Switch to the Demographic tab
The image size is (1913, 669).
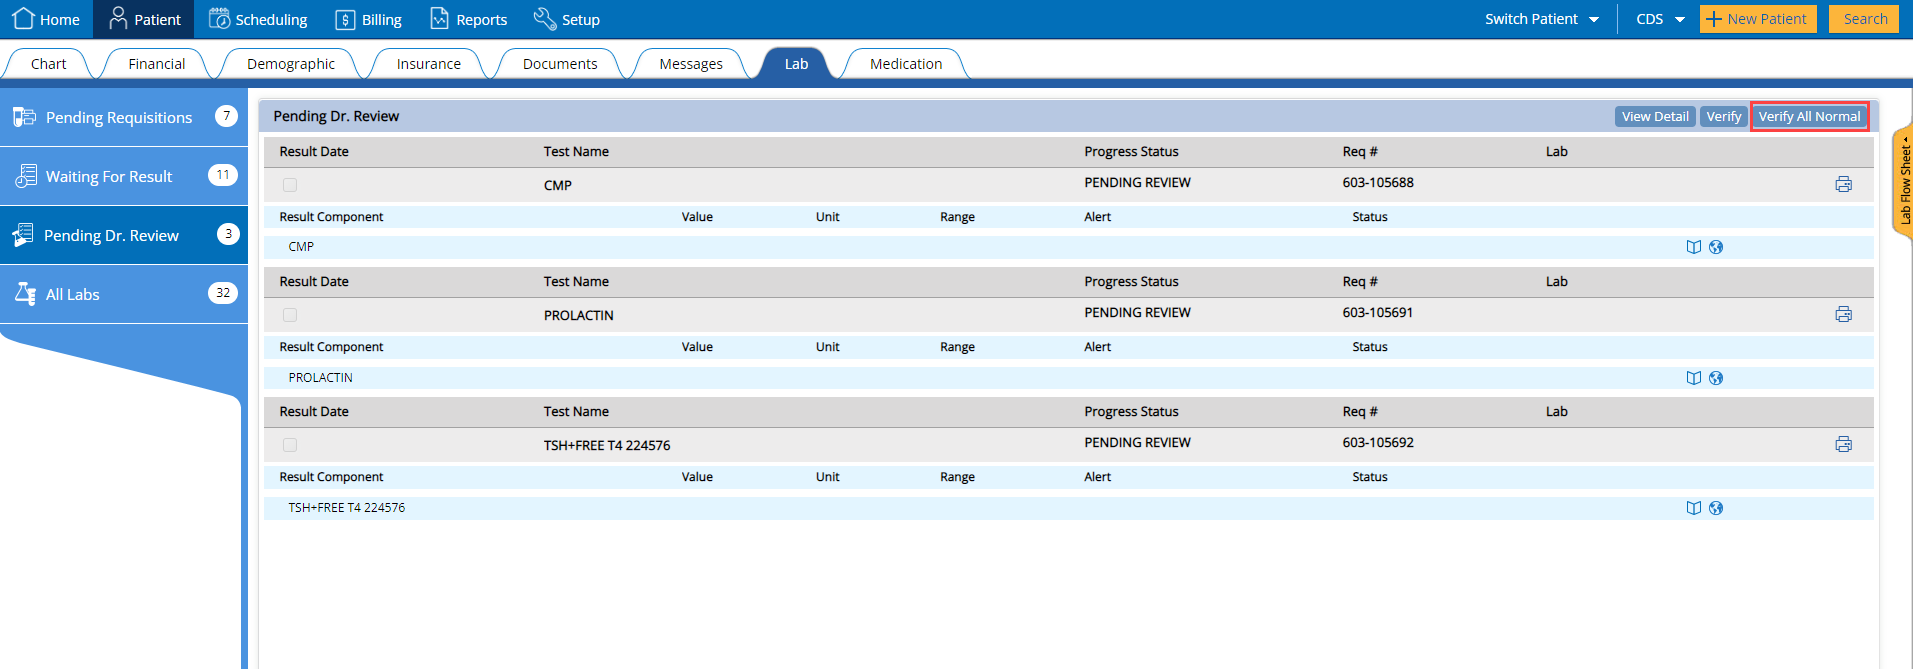click(291, 63)
